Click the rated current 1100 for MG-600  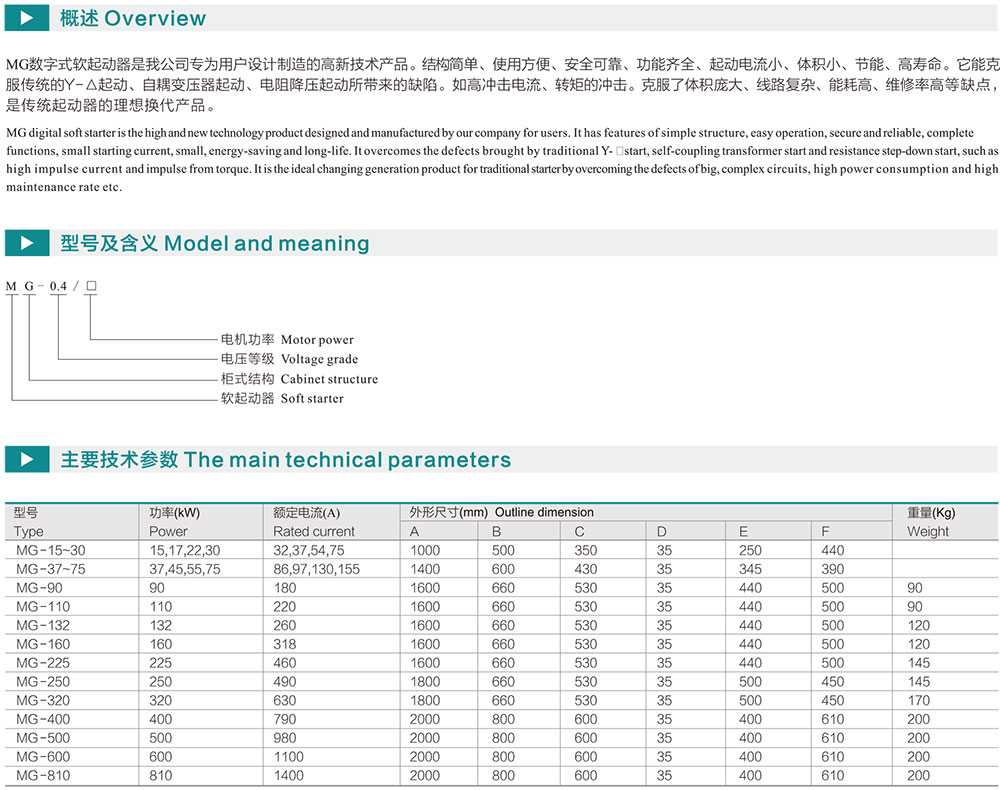click(290, 756)
